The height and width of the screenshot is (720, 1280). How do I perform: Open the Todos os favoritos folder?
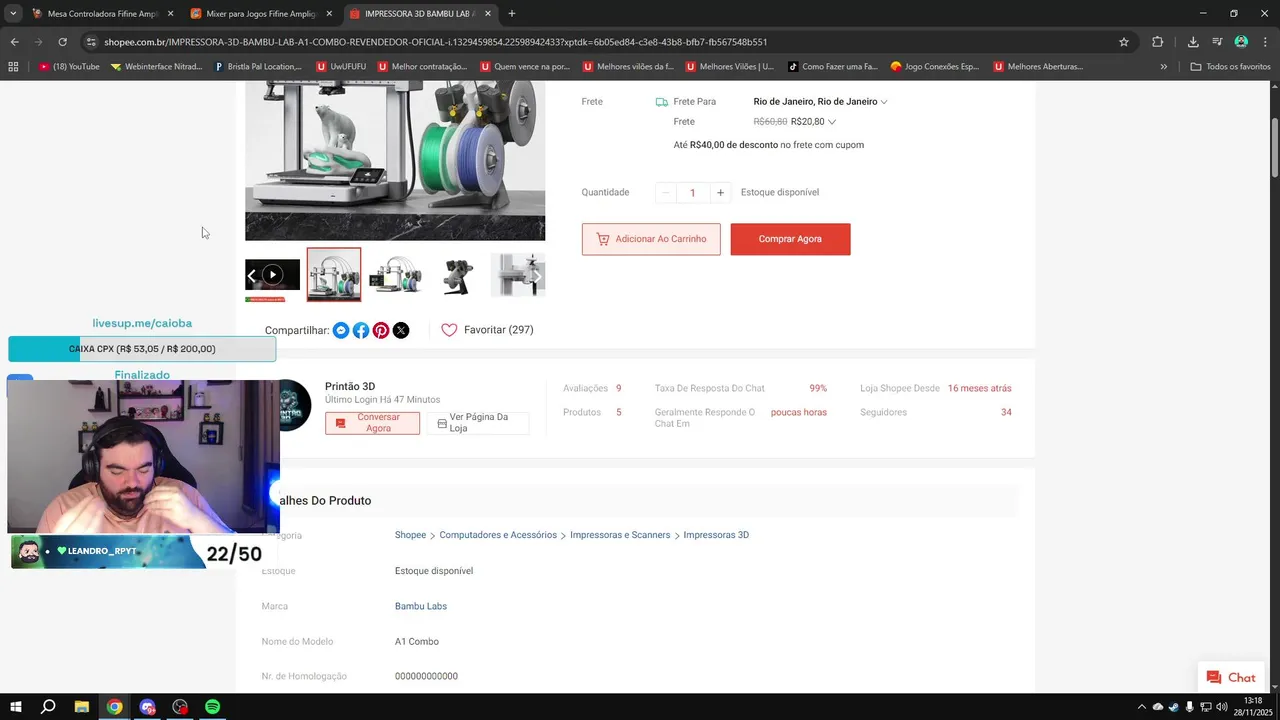pyautogui.click(x=1231, y=67)
